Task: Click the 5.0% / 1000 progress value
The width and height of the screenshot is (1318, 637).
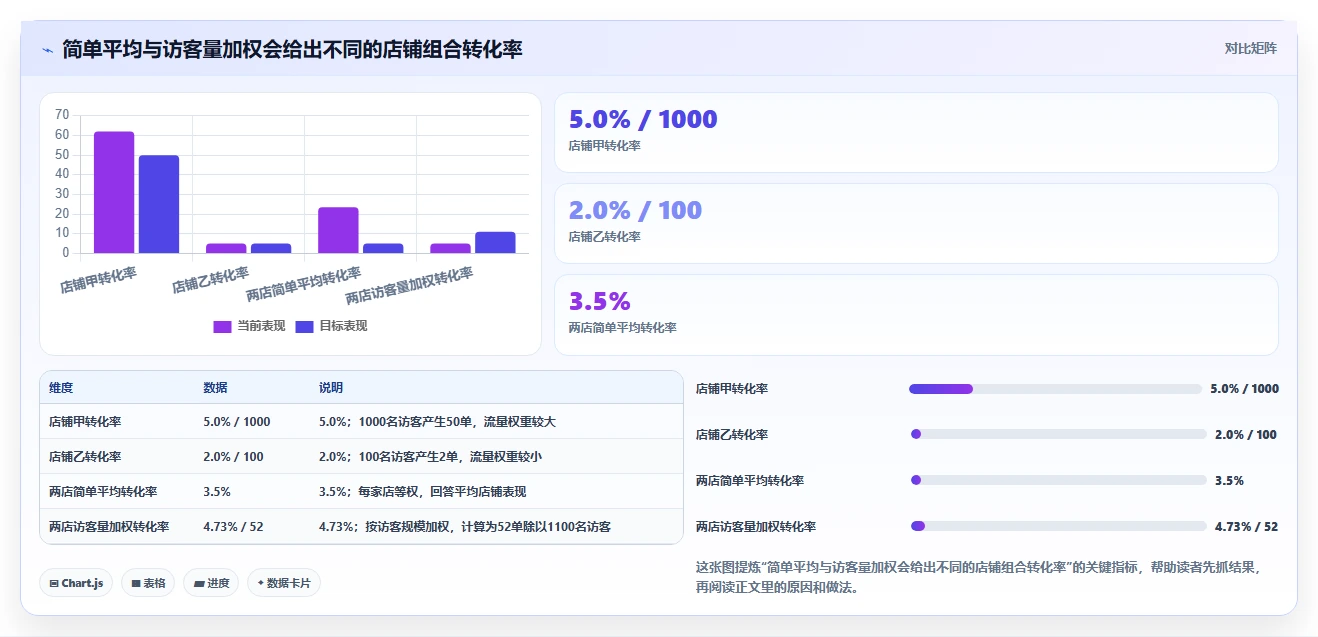Action: [1244, 389]
